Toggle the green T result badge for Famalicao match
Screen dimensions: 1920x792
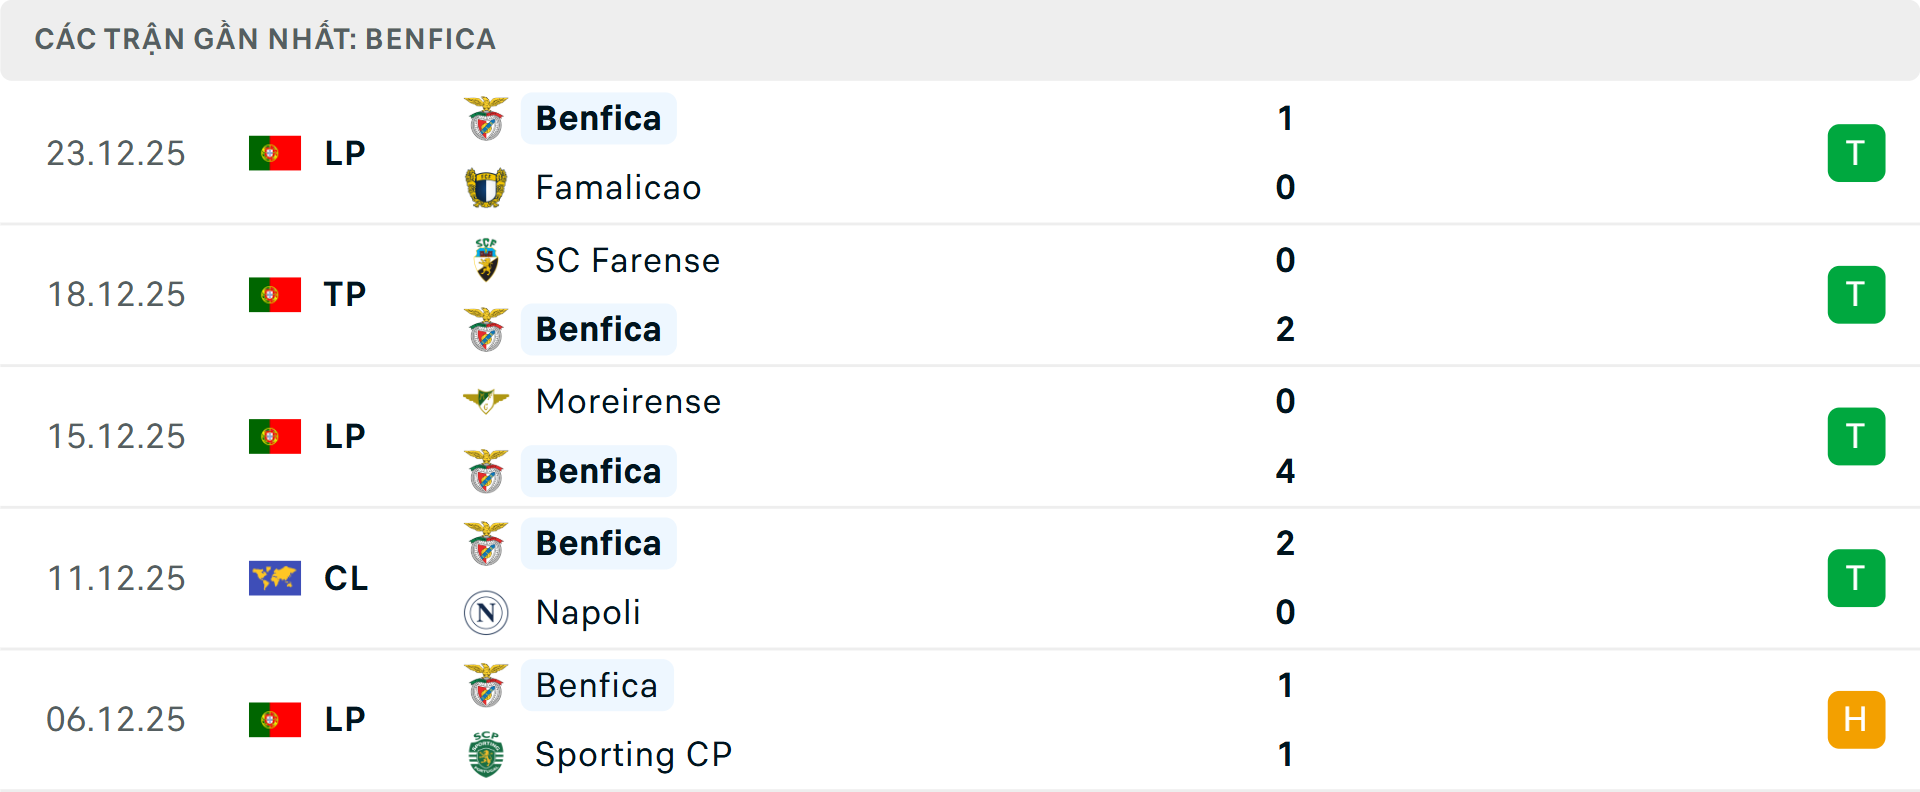click(1857, 152)
